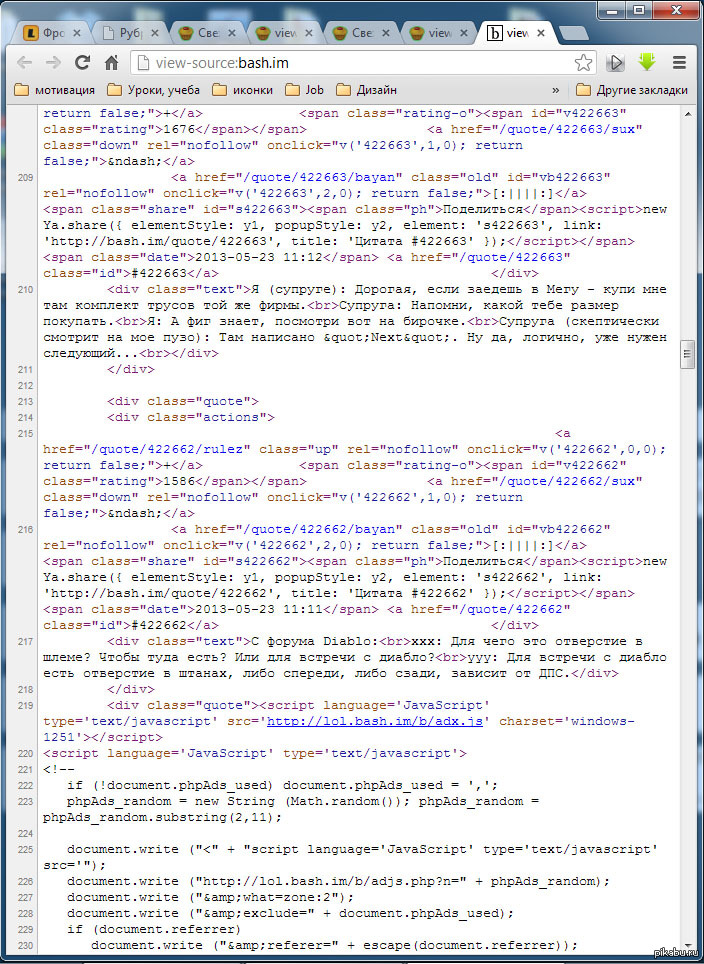Viewport: 704px width, 964px height.
Task: Open the Уроки, учеба bookmarks folder
Action: tap(154, 90)
